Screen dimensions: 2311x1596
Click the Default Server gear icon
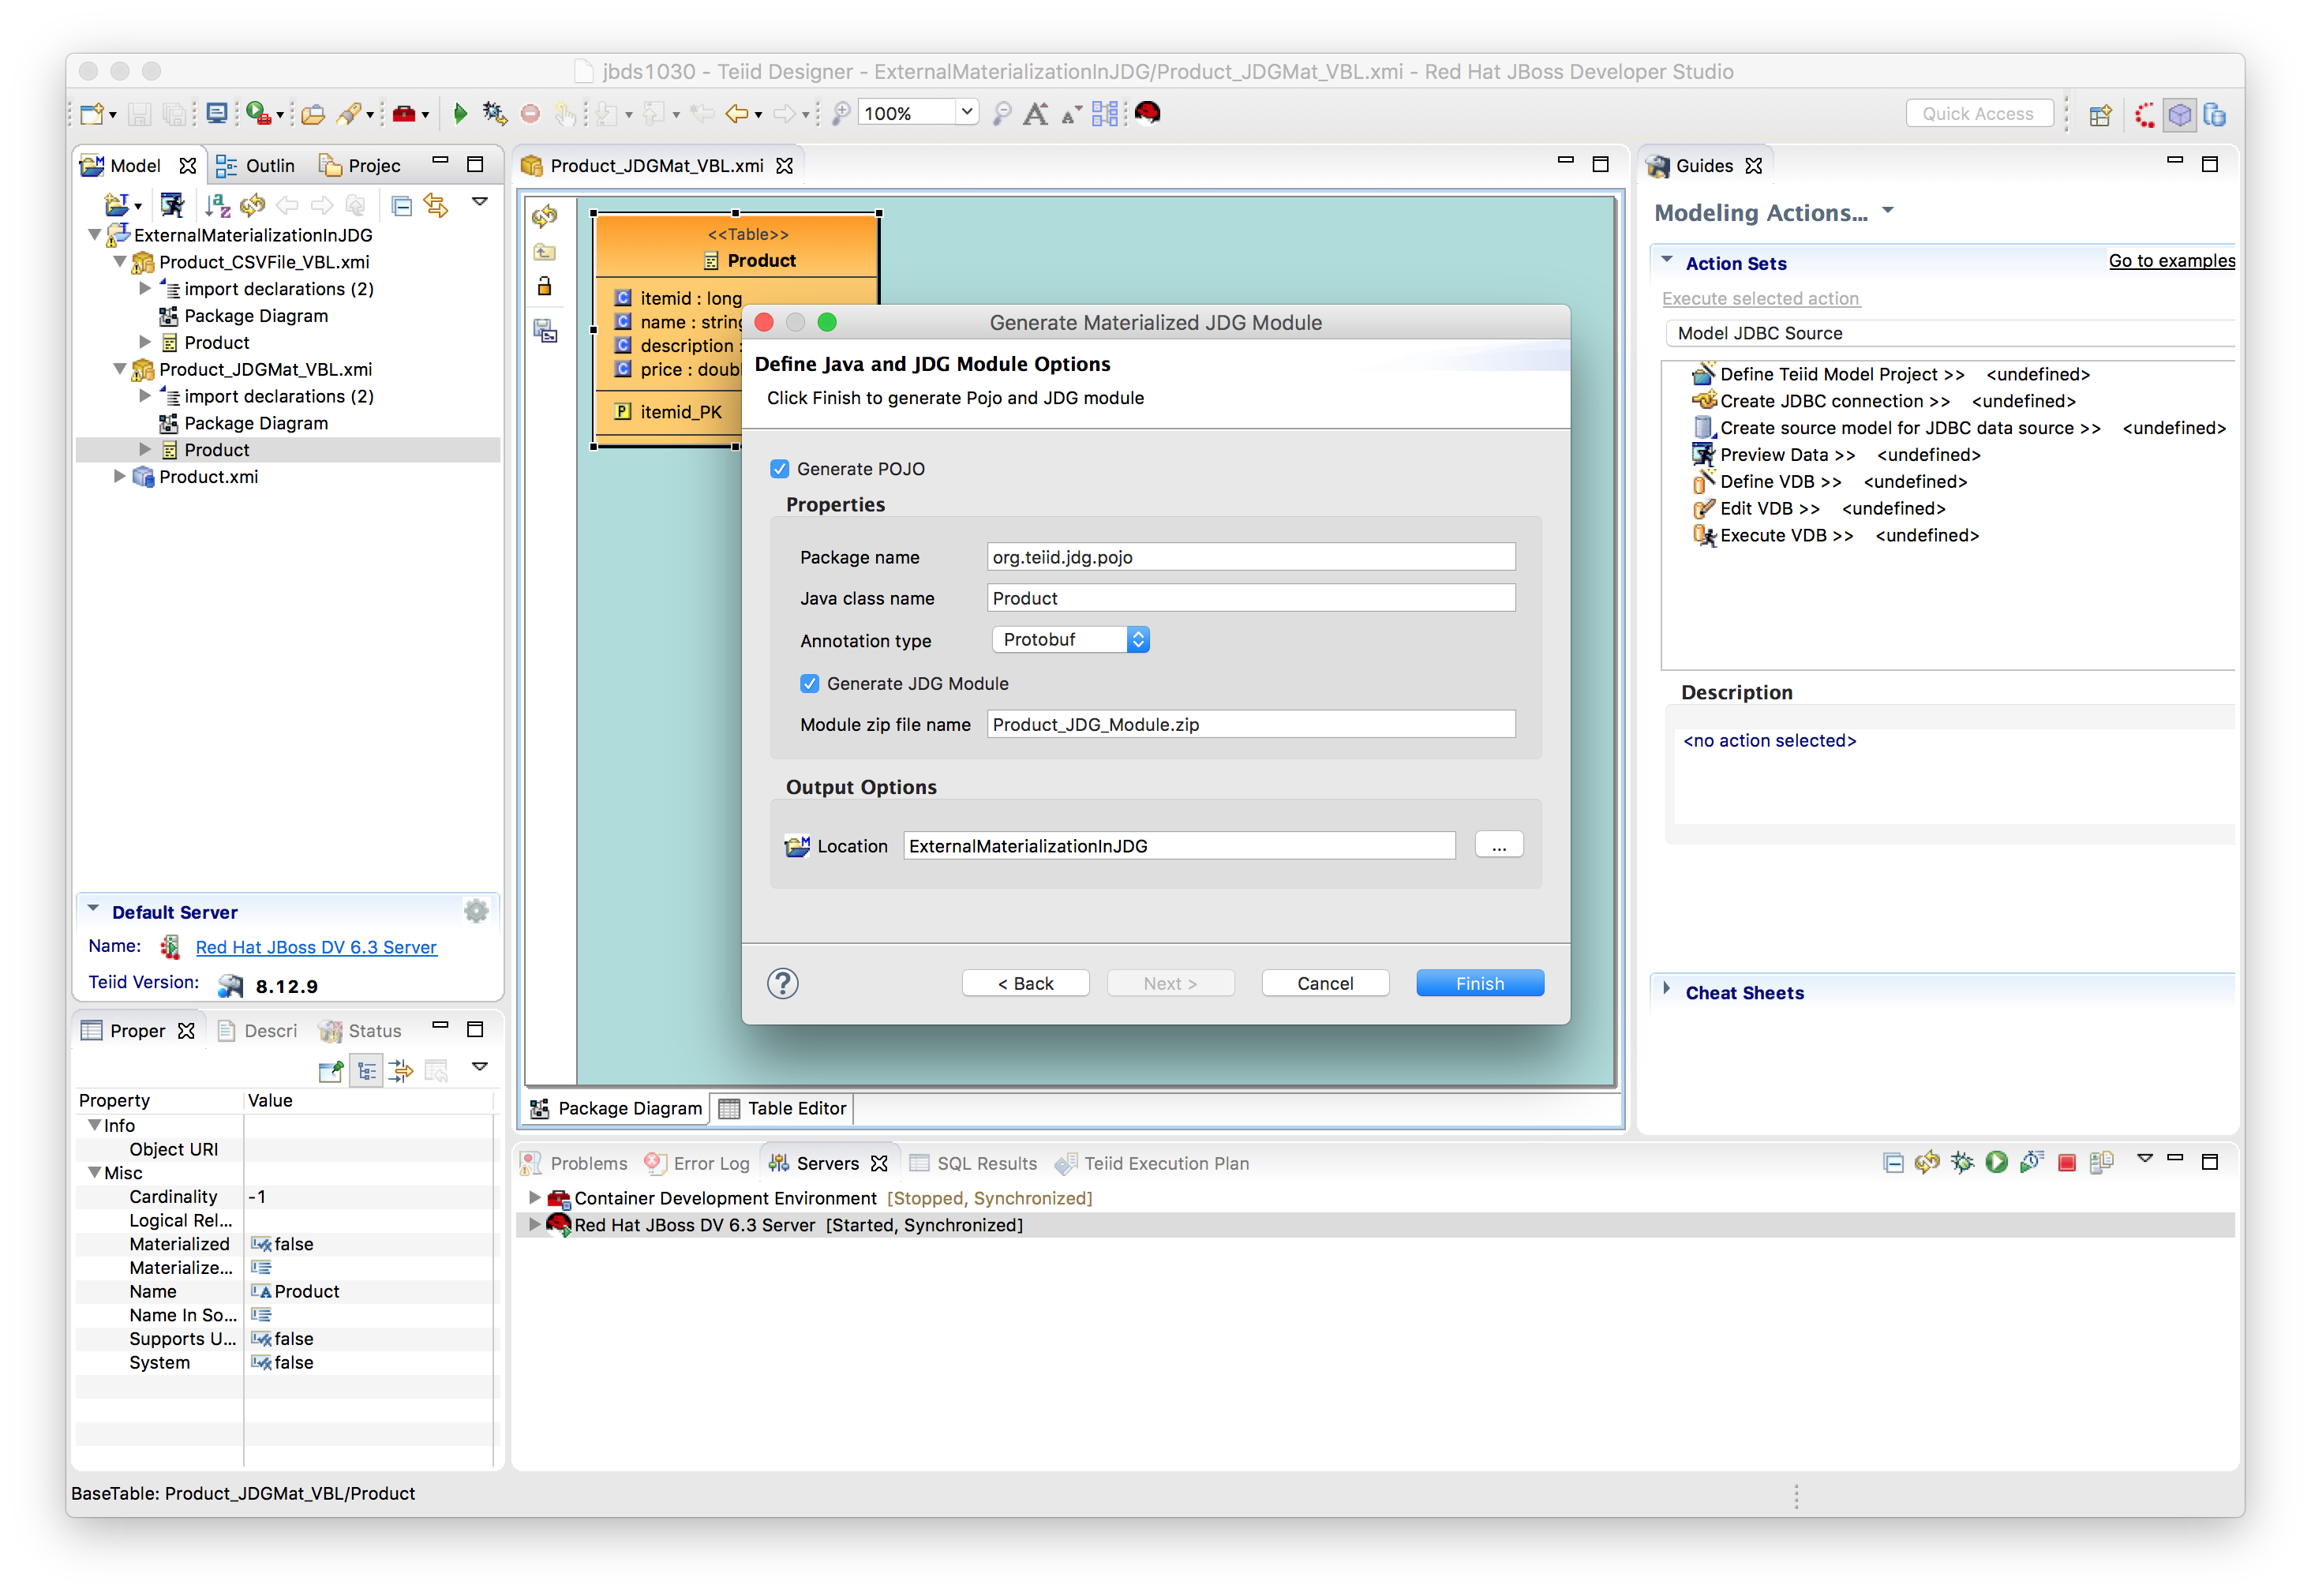point(476,911)
